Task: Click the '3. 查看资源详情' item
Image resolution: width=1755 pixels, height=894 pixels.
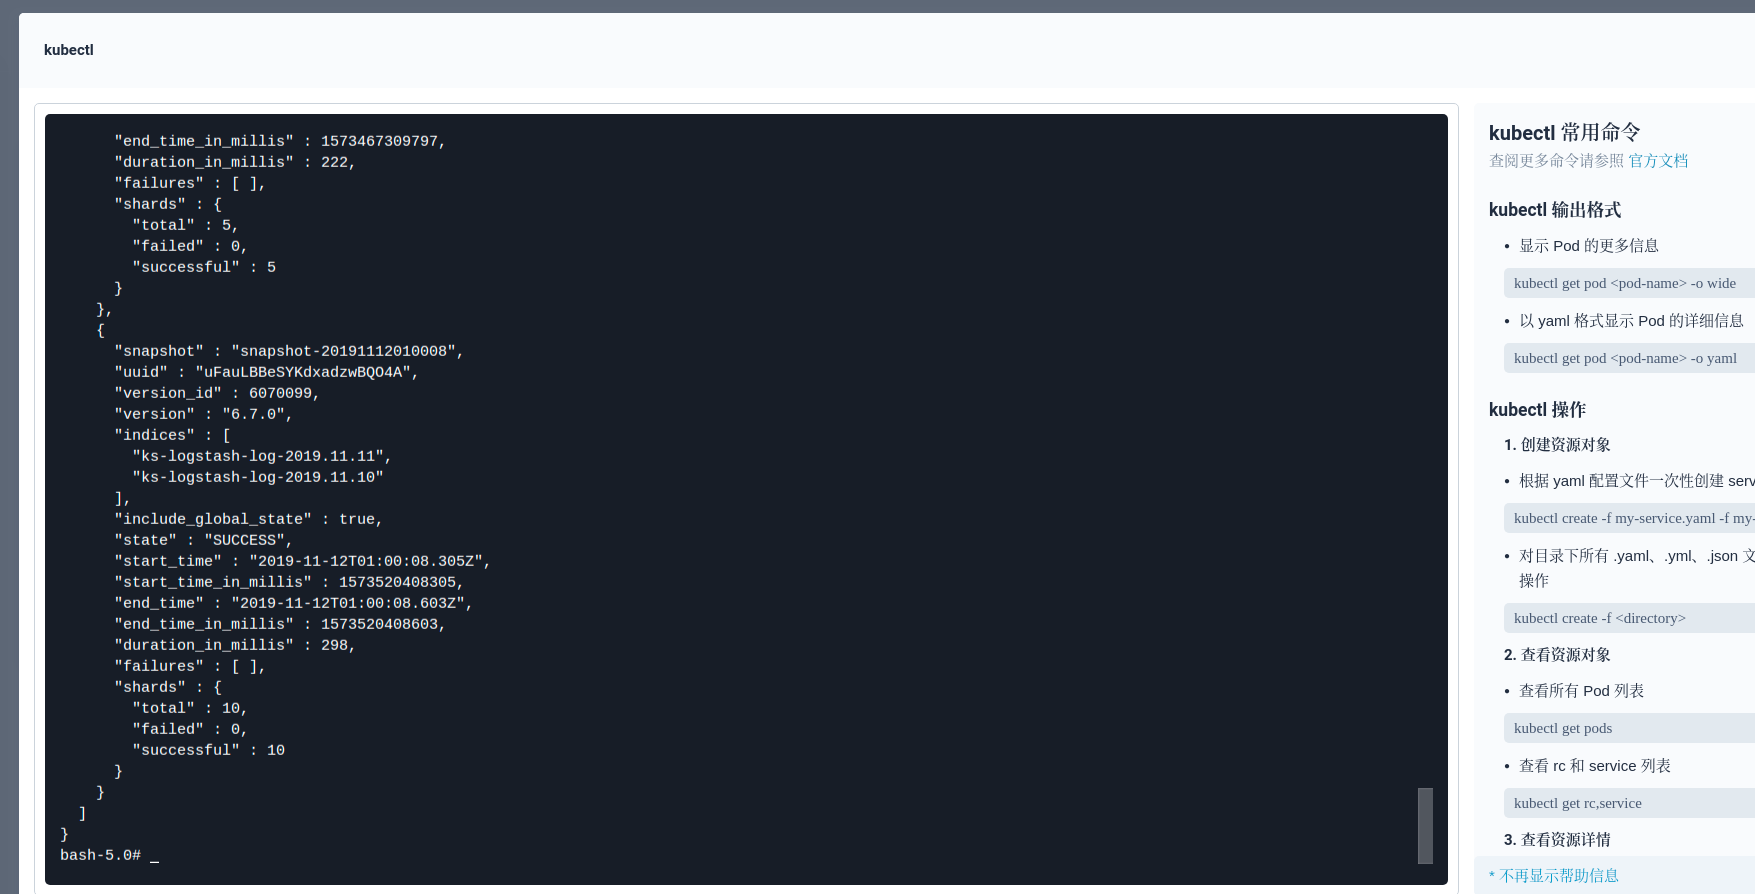Action: coord(1557,840)
